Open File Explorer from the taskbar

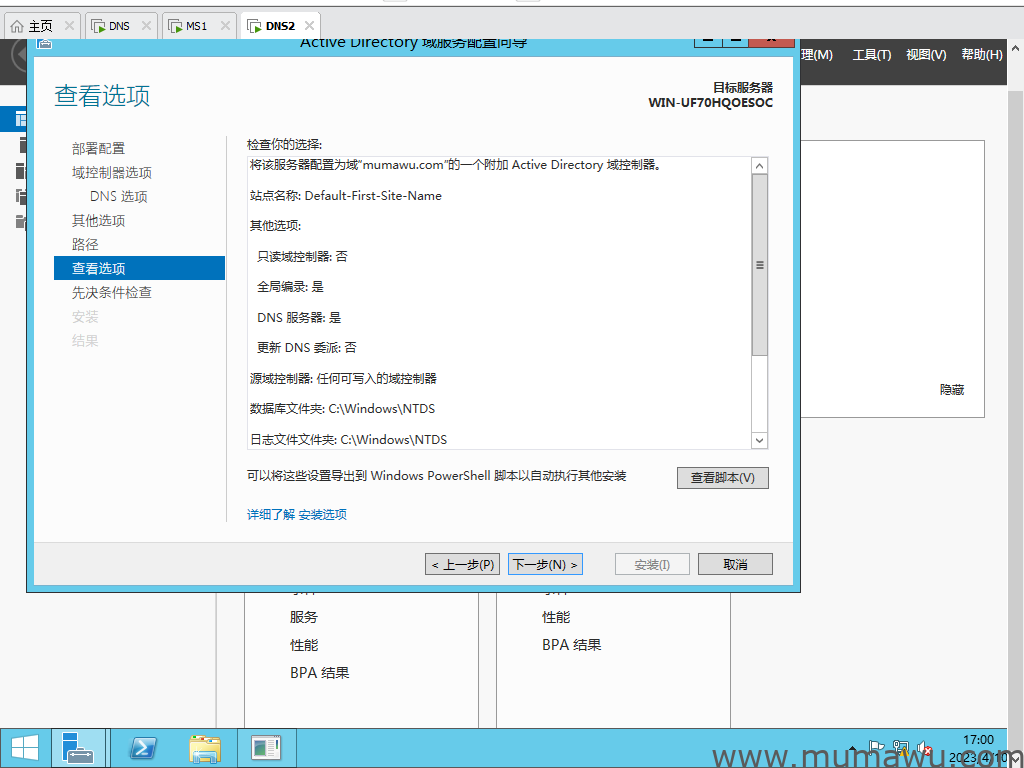205,747
